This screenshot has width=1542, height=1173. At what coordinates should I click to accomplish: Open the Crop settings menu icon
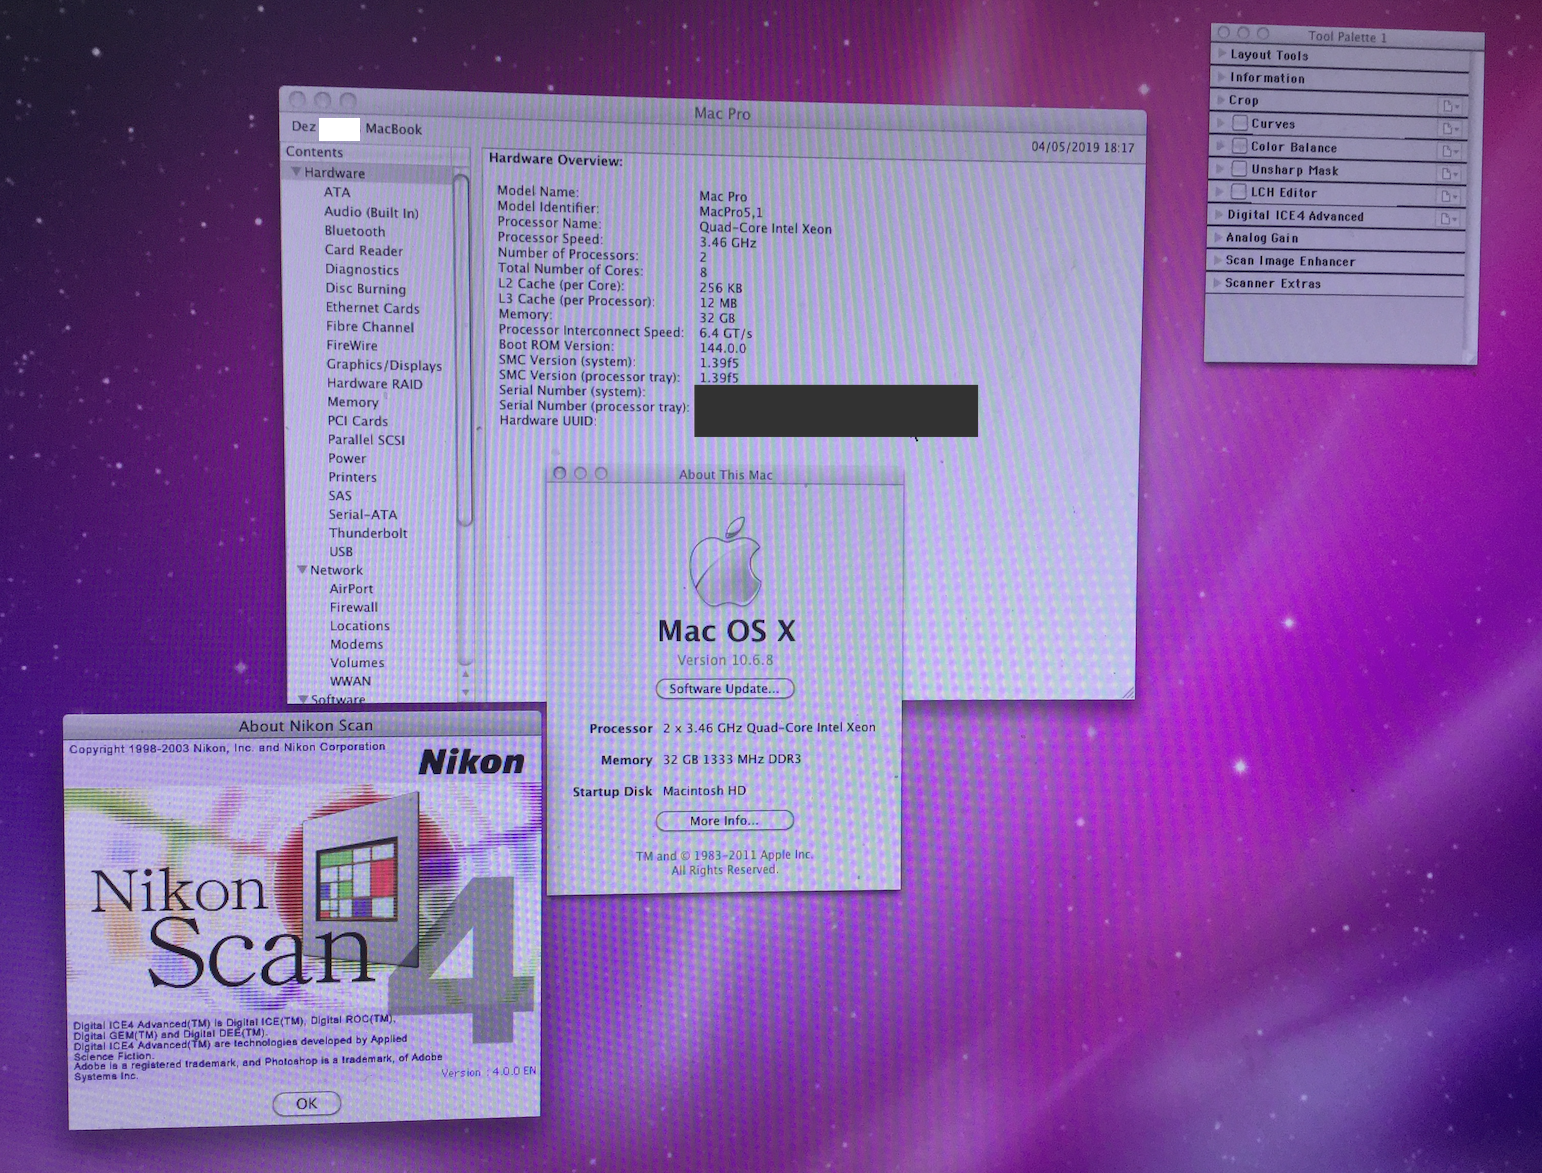point(1450,105)
